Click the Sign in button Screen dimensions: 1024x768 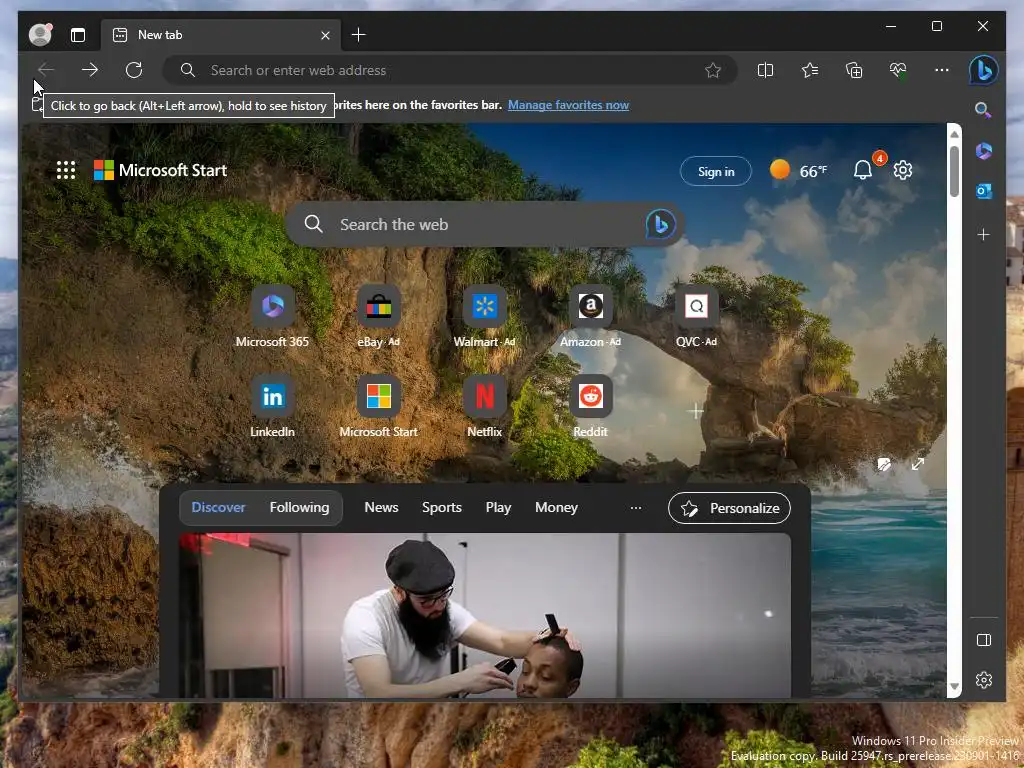[716, 171]
